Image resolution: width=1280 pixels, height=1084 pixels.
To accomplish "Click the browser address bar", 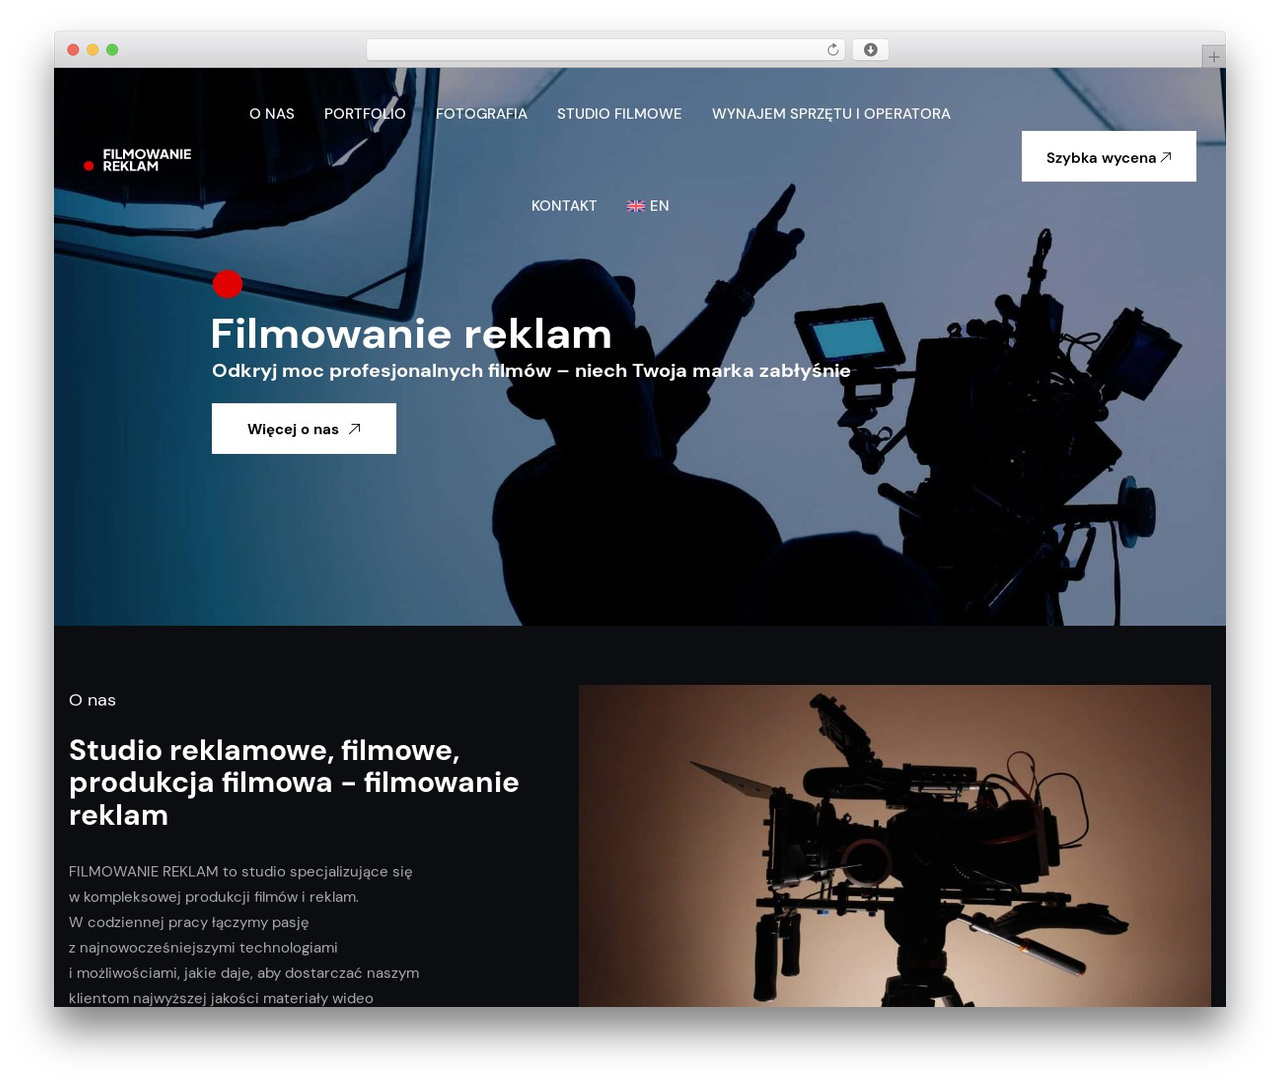I will [x=606, y=50].
